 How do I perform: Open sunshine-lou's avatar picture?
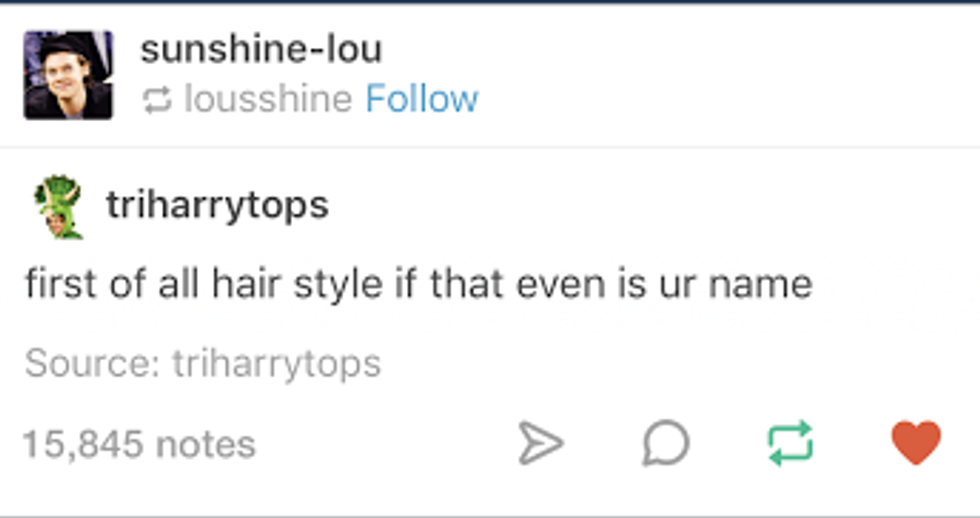pos(68,74)
